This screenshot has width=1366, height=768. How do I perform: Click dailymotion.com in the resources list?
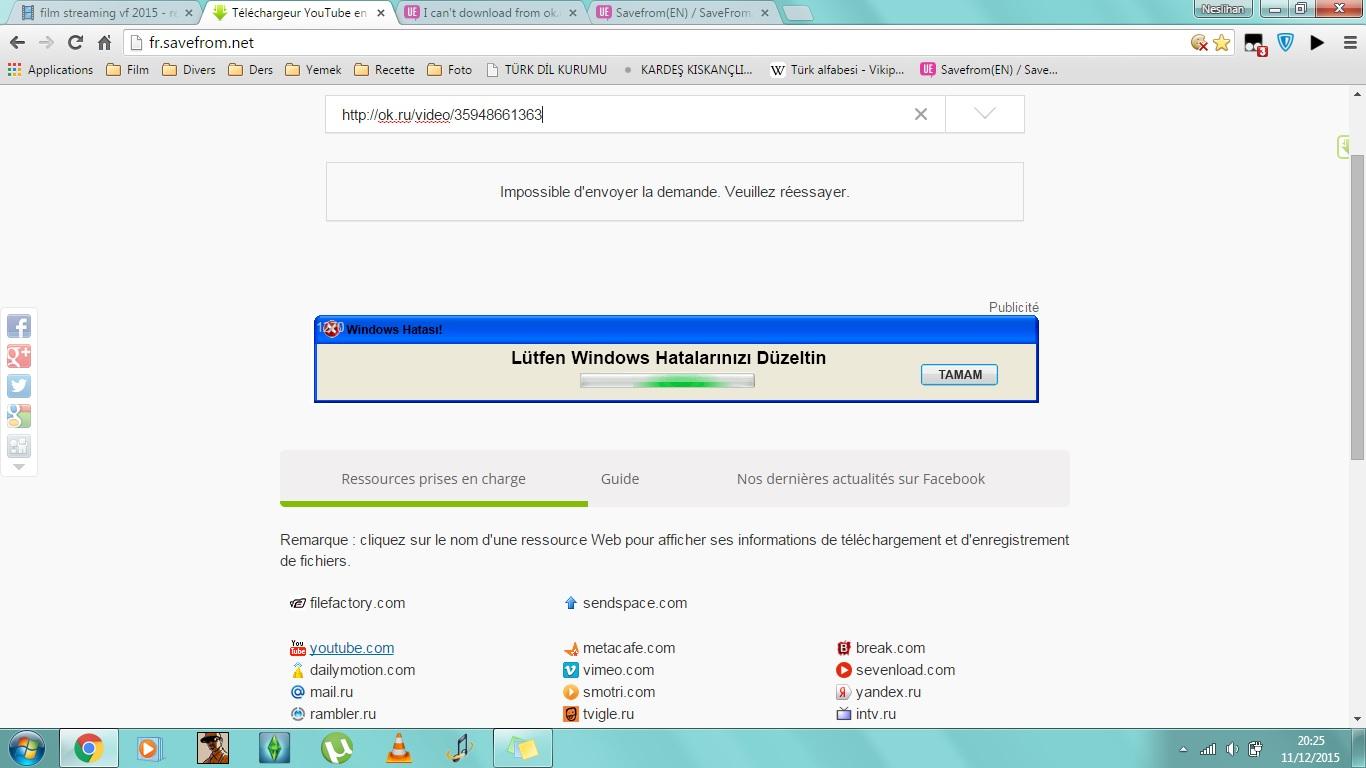click(x=362, y=670)
